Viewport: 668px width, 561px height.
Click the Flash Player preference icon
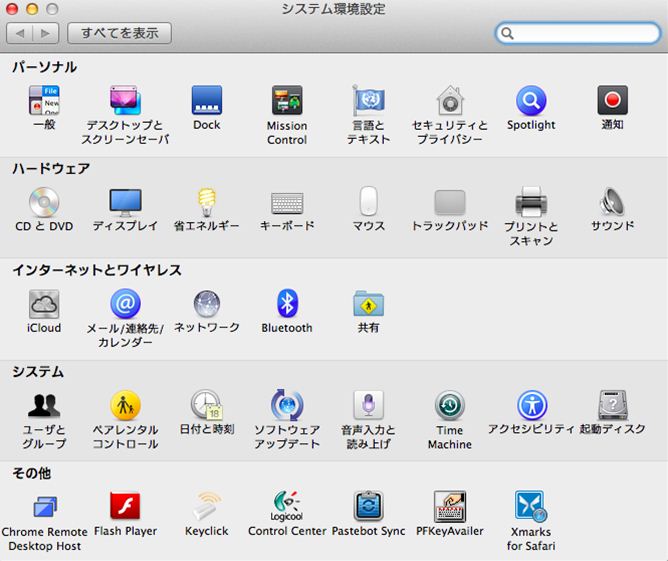[x=125, y=507]
